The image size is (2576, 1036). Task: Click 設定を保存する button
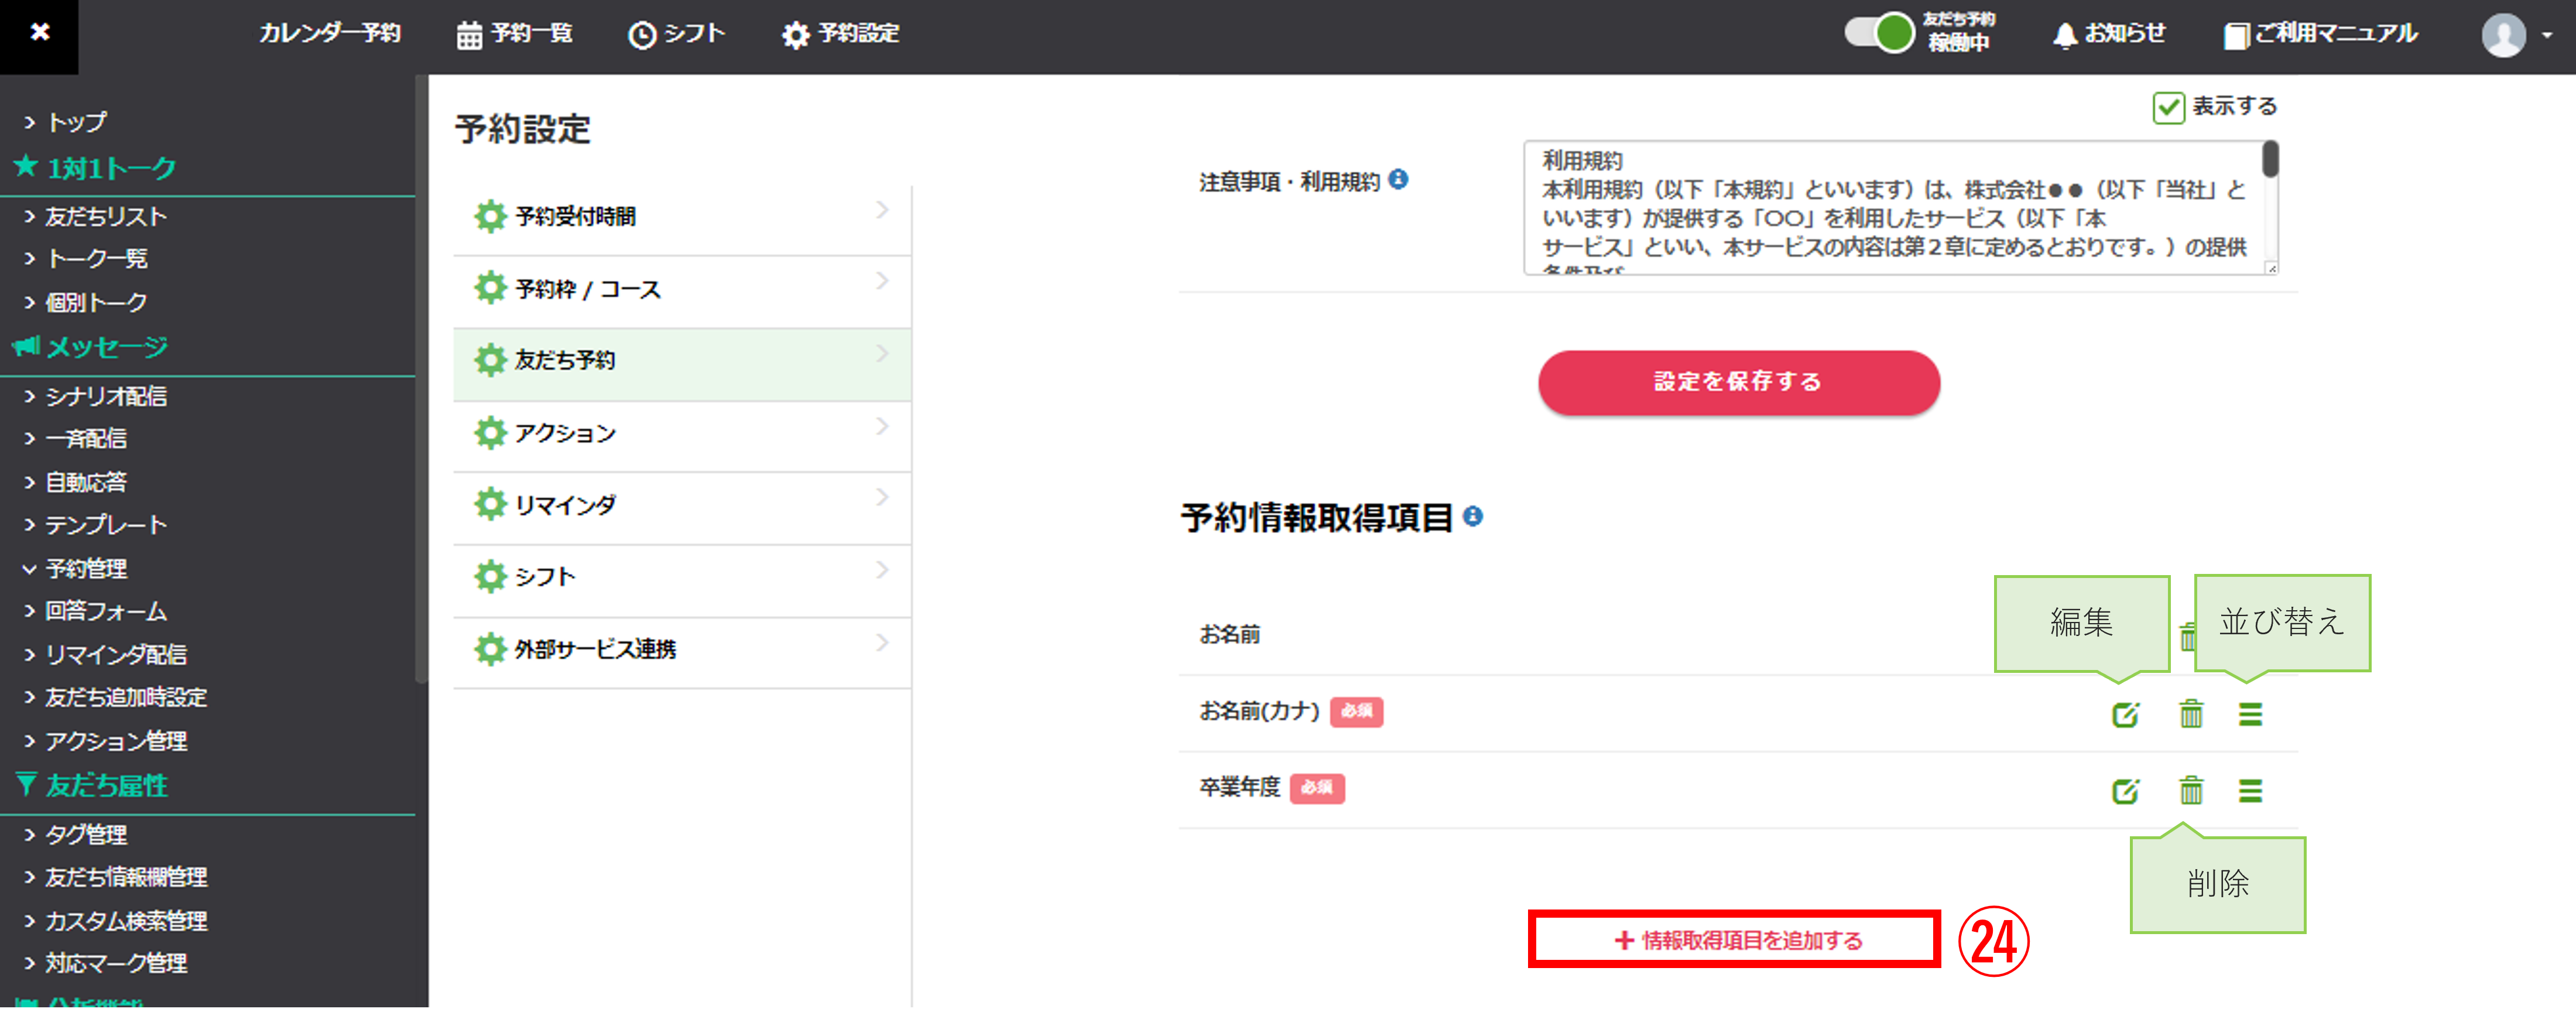point(1738,382)
